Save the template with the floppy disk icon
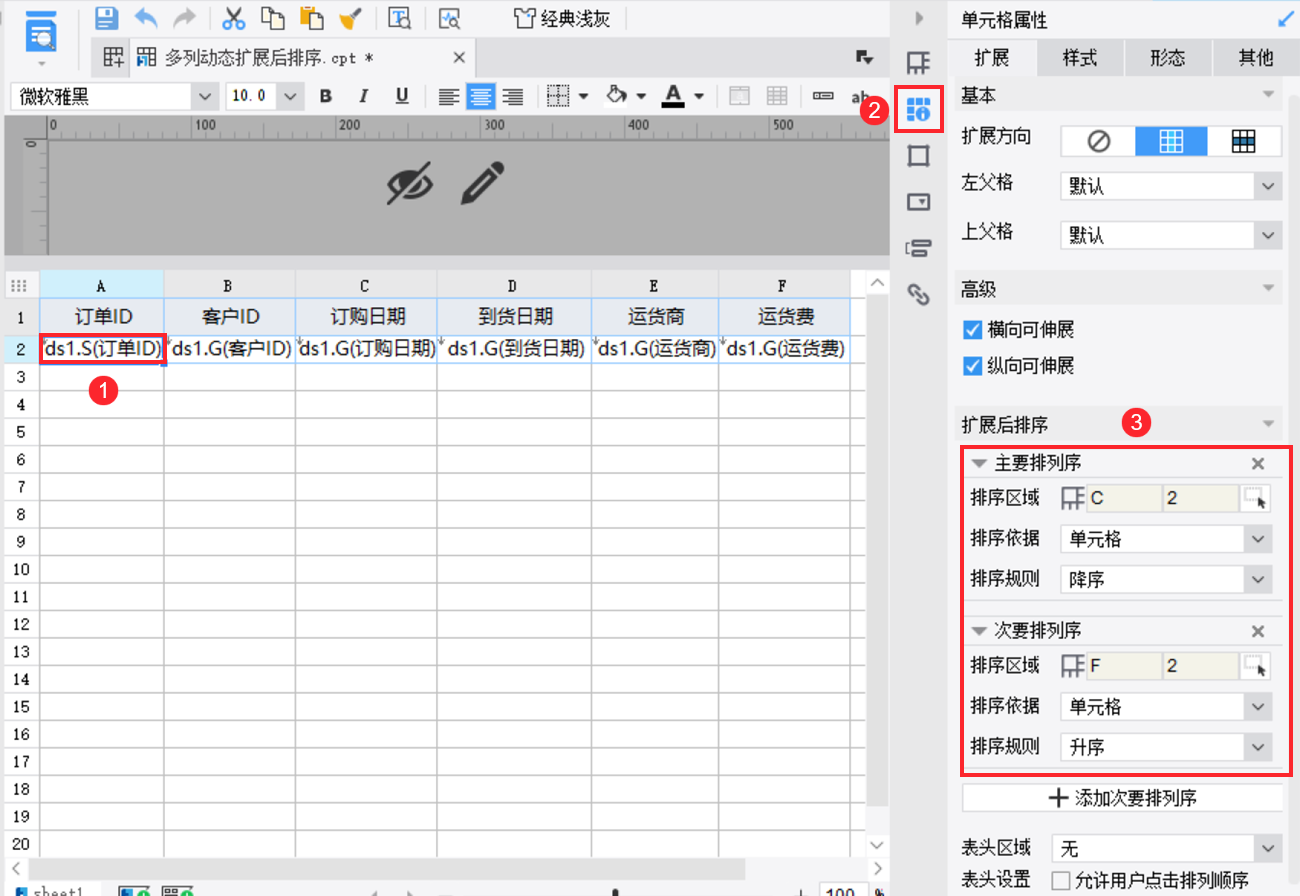Image resolution: width=1300 pixels, height=896 pixels. click(107, 18)
